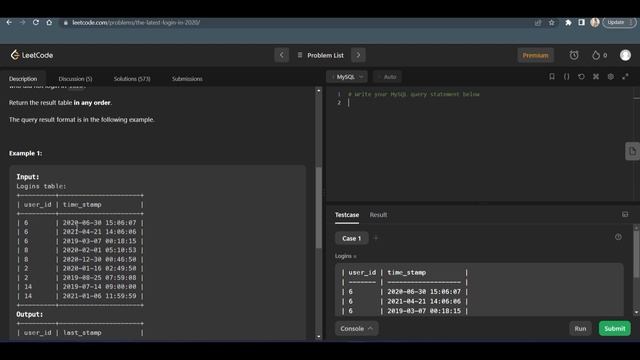Viewport: 640px width, 360px height.
Task: Click the "Example 1:" heading
Action: click(25, 153)
